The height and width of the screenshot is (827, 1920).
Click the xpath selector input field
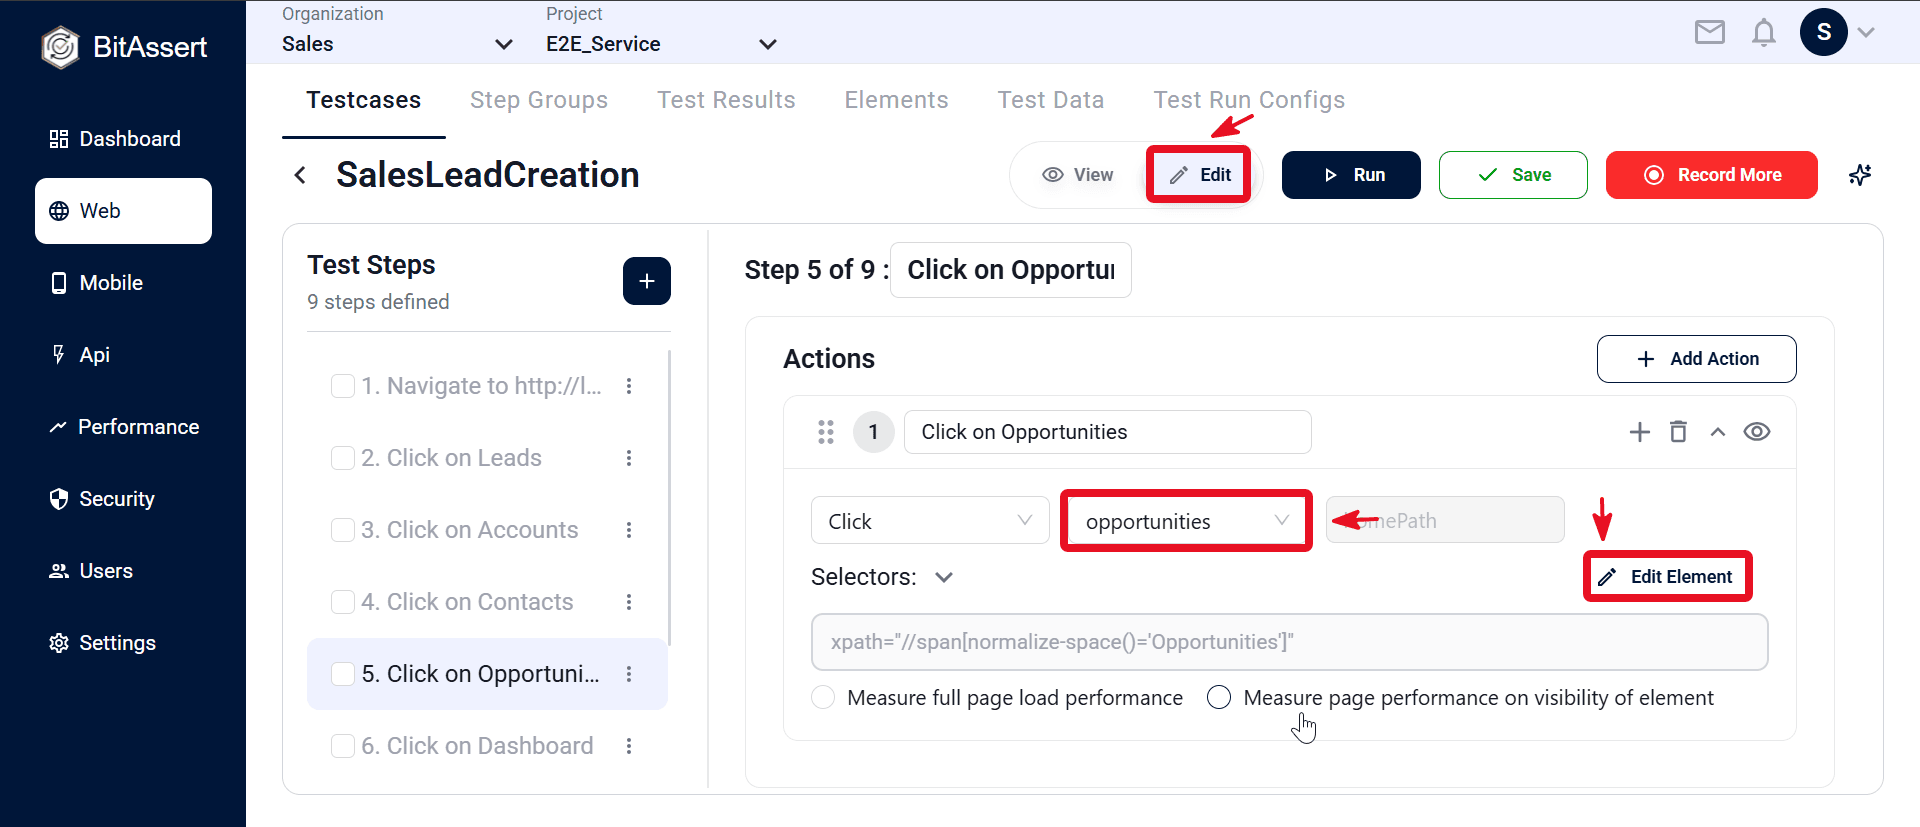pyautogui.click(x=1290, y=642)
